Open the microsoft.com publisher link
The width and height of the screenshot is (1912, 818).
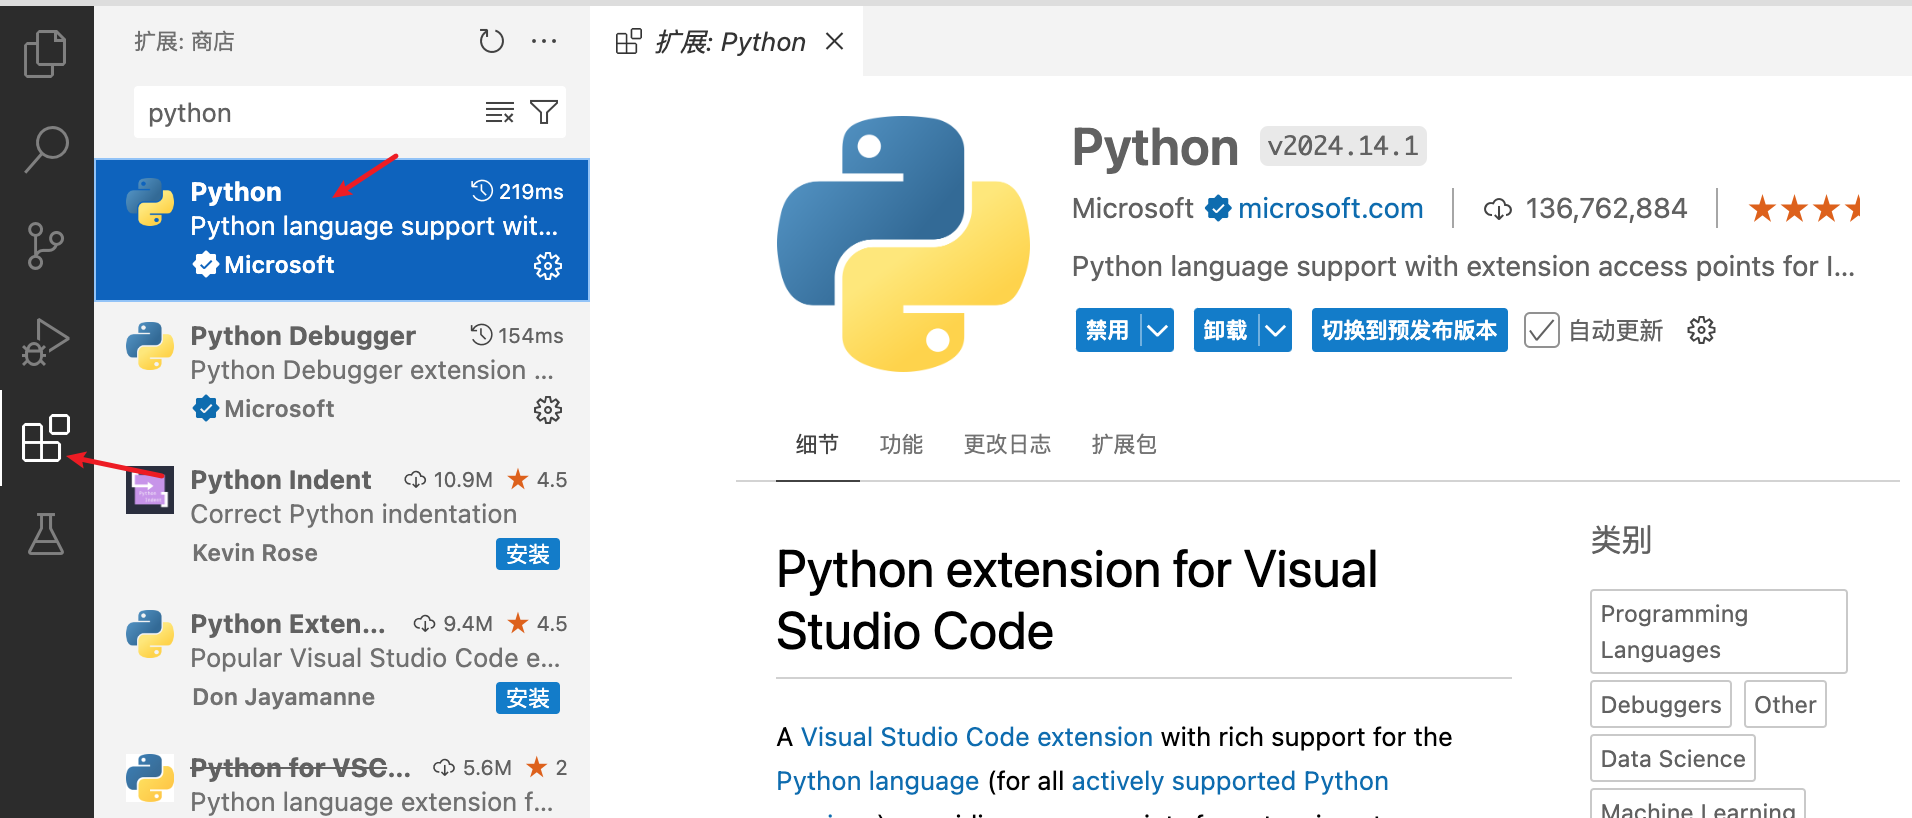(1330, 208)
